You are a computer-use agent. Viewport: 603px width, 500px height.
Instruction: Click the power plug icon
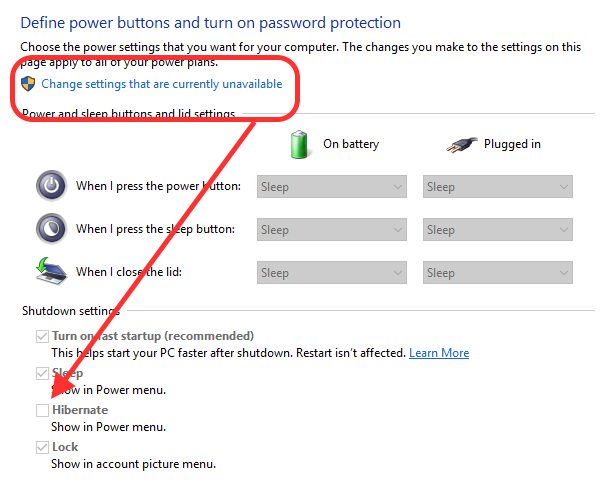coord(461,145)
